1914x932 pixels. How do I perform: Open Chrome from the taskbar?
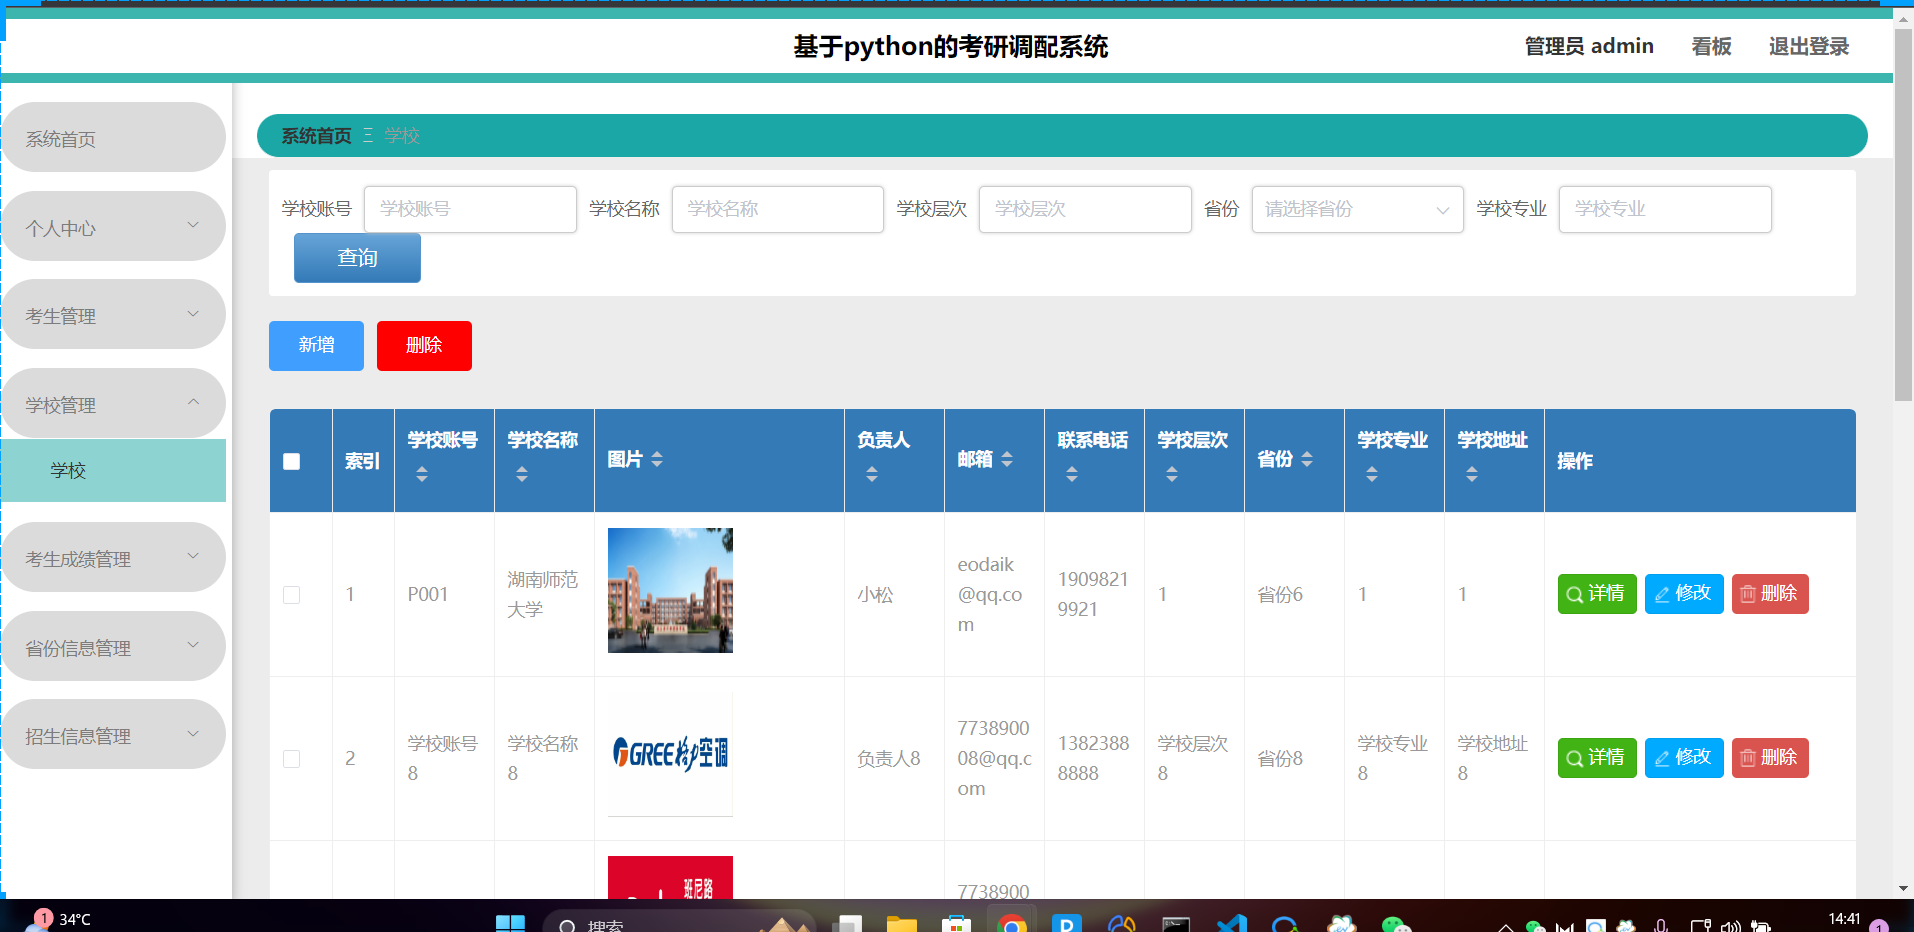click(x=1012, y=924)
